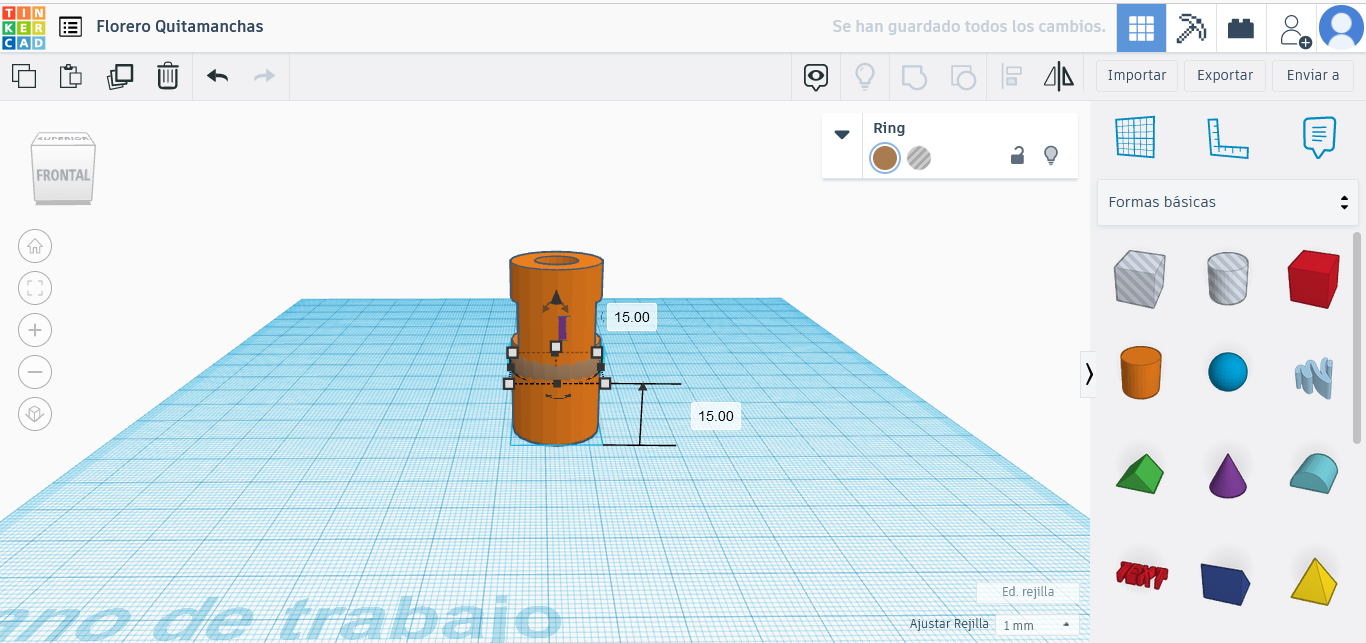
Task: Click the Home view button
Action: [x=35, y=246]
